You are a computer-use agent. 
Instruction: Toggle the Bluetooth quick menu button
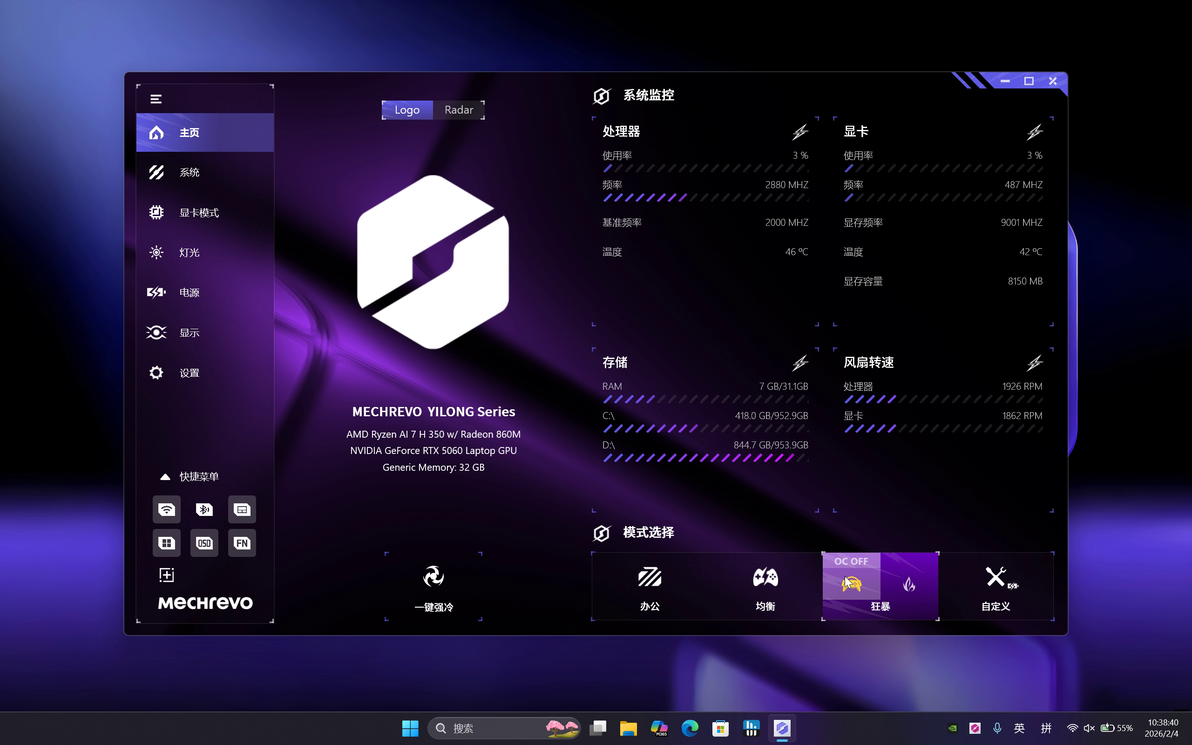(204, 509)
